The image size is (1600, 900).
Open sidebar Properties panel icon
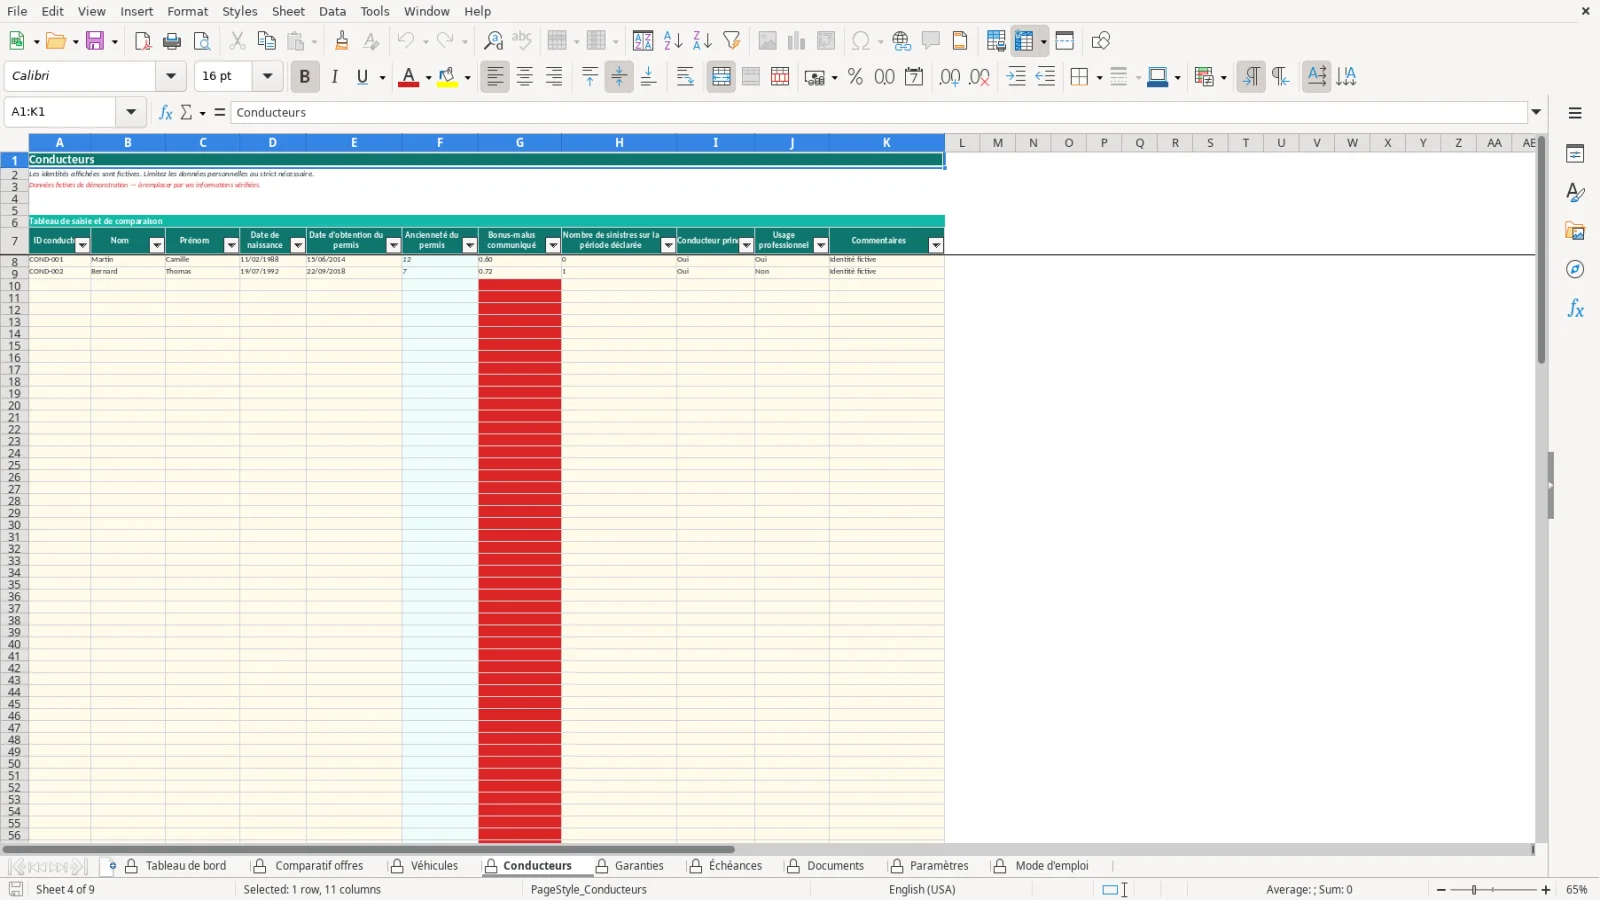(1575, 154)
